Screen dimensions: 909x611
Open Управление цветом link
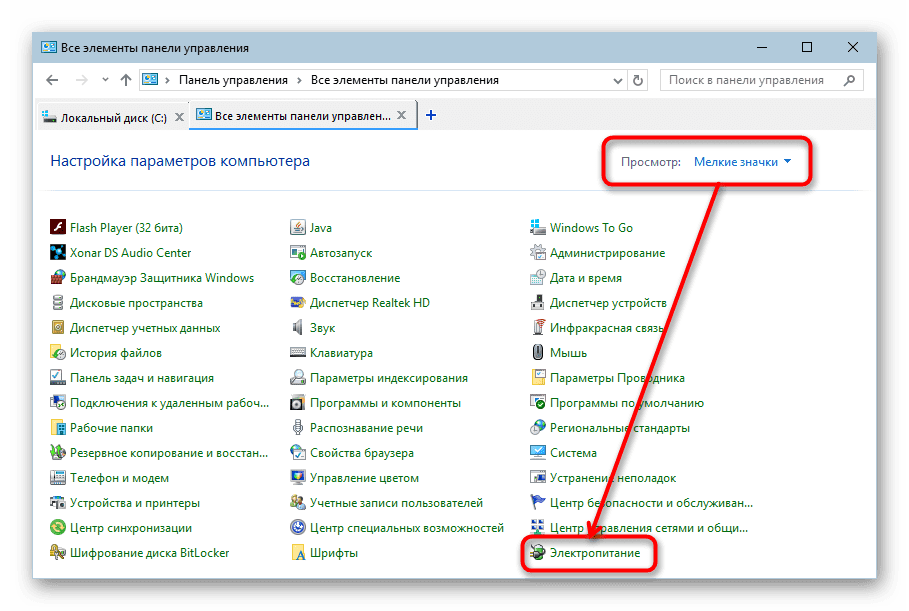coord(364,478)
